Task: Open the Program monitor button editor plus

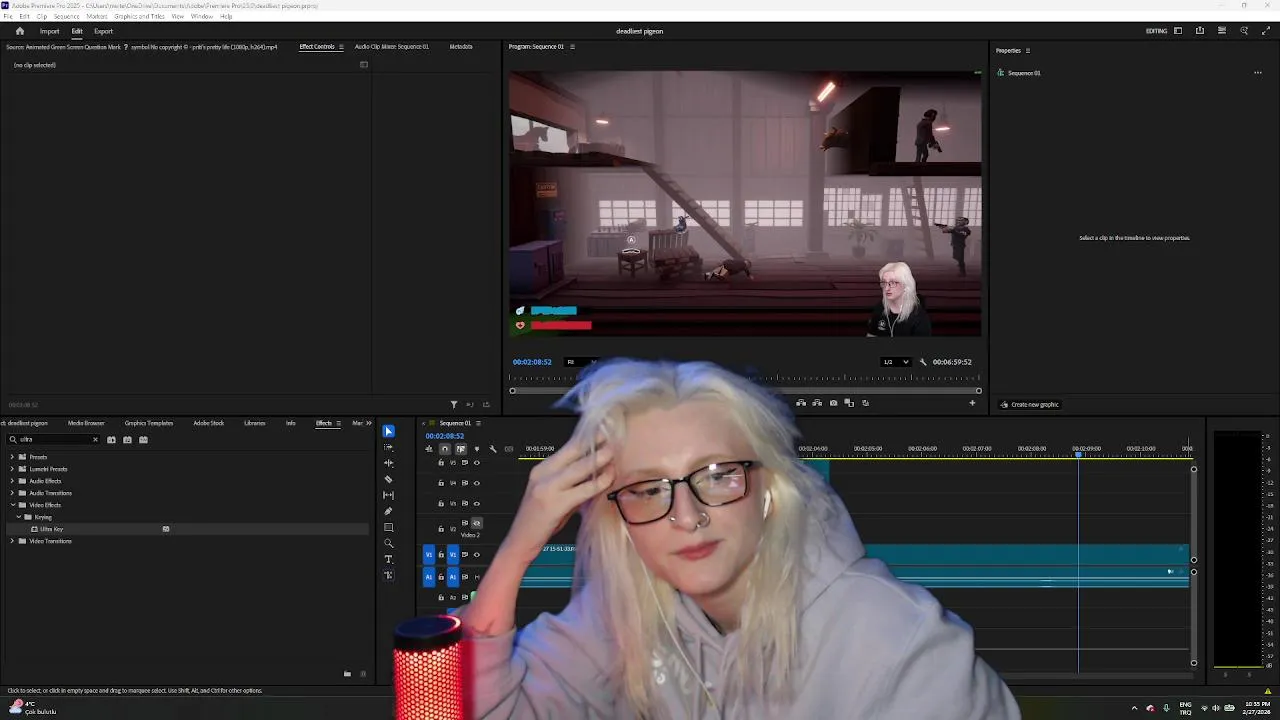Action: (972, 403)
